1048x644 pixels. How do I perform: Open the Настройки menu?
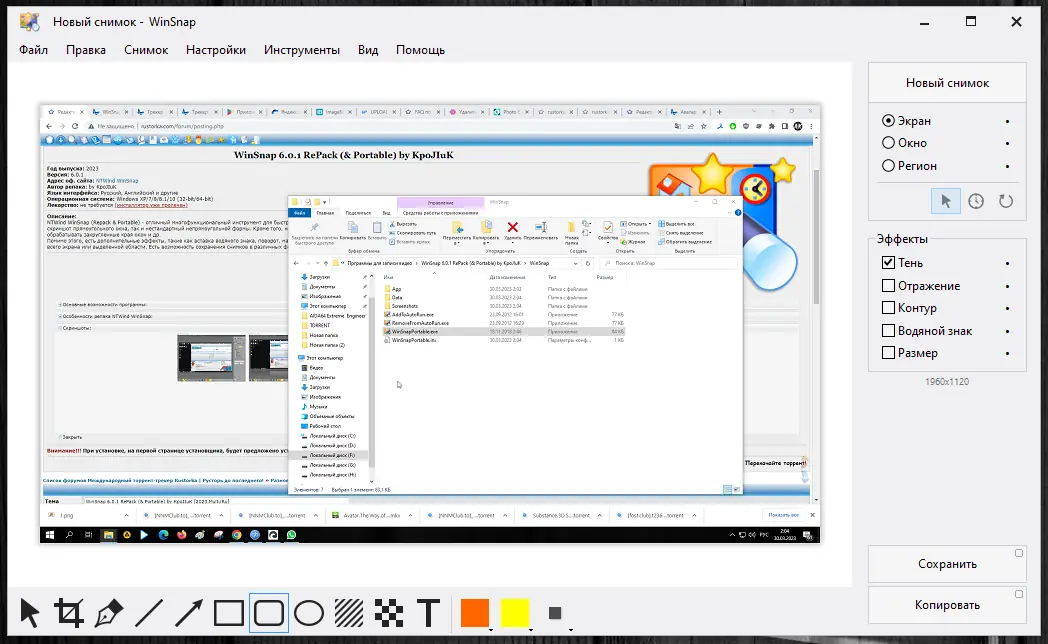(216, 49)
